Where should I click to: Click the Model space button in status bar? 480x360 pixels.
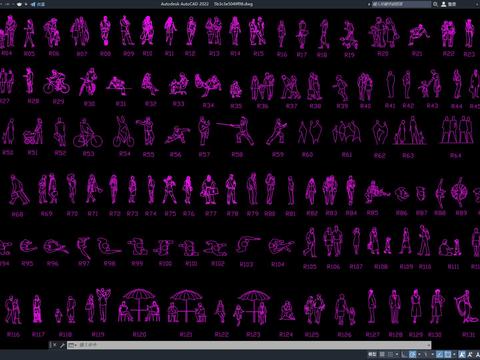pyautogui.click(x=372, y=354)
